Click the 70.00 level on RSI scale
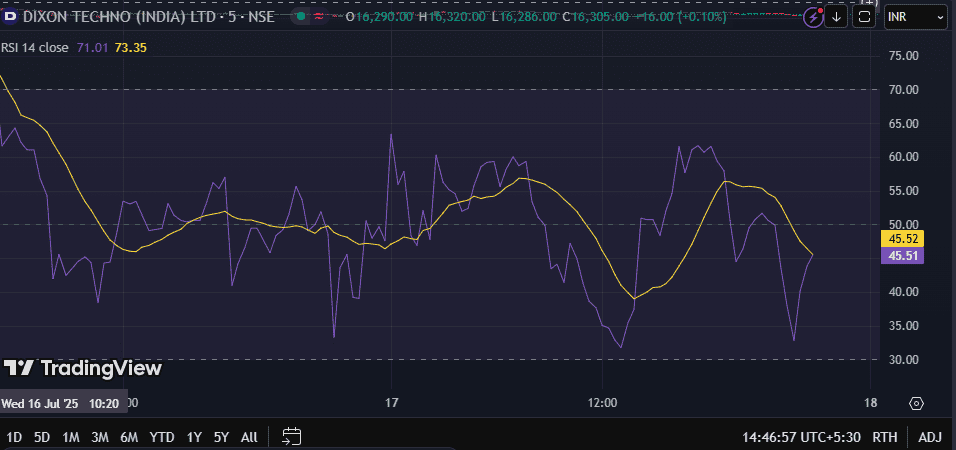Image resolution: width=956 pixels, height=450 pixels. click(x=904, y=90)
